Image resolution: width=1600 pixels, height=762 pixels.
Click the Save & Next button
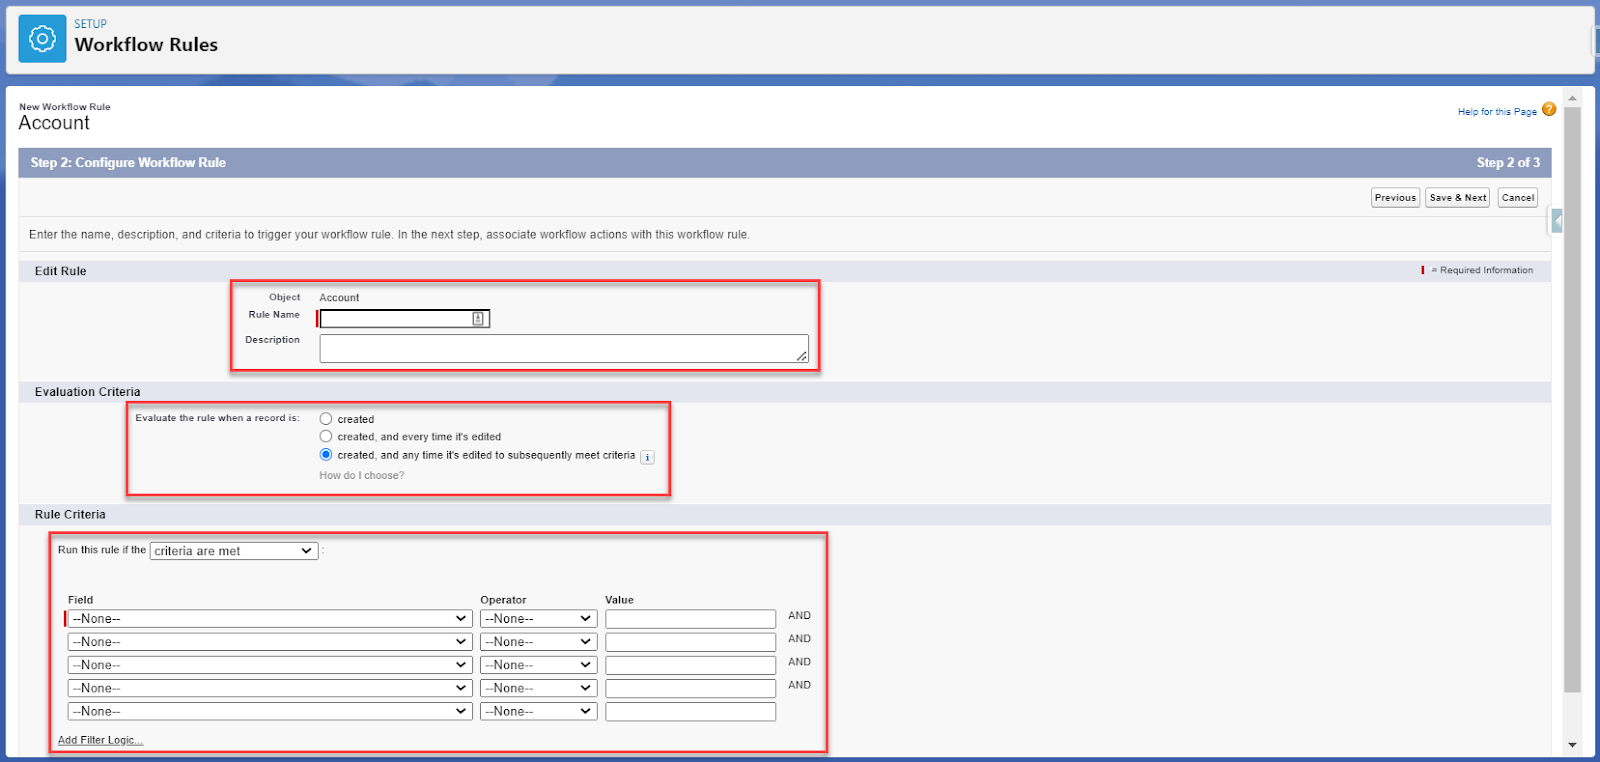click(1457, 198)
